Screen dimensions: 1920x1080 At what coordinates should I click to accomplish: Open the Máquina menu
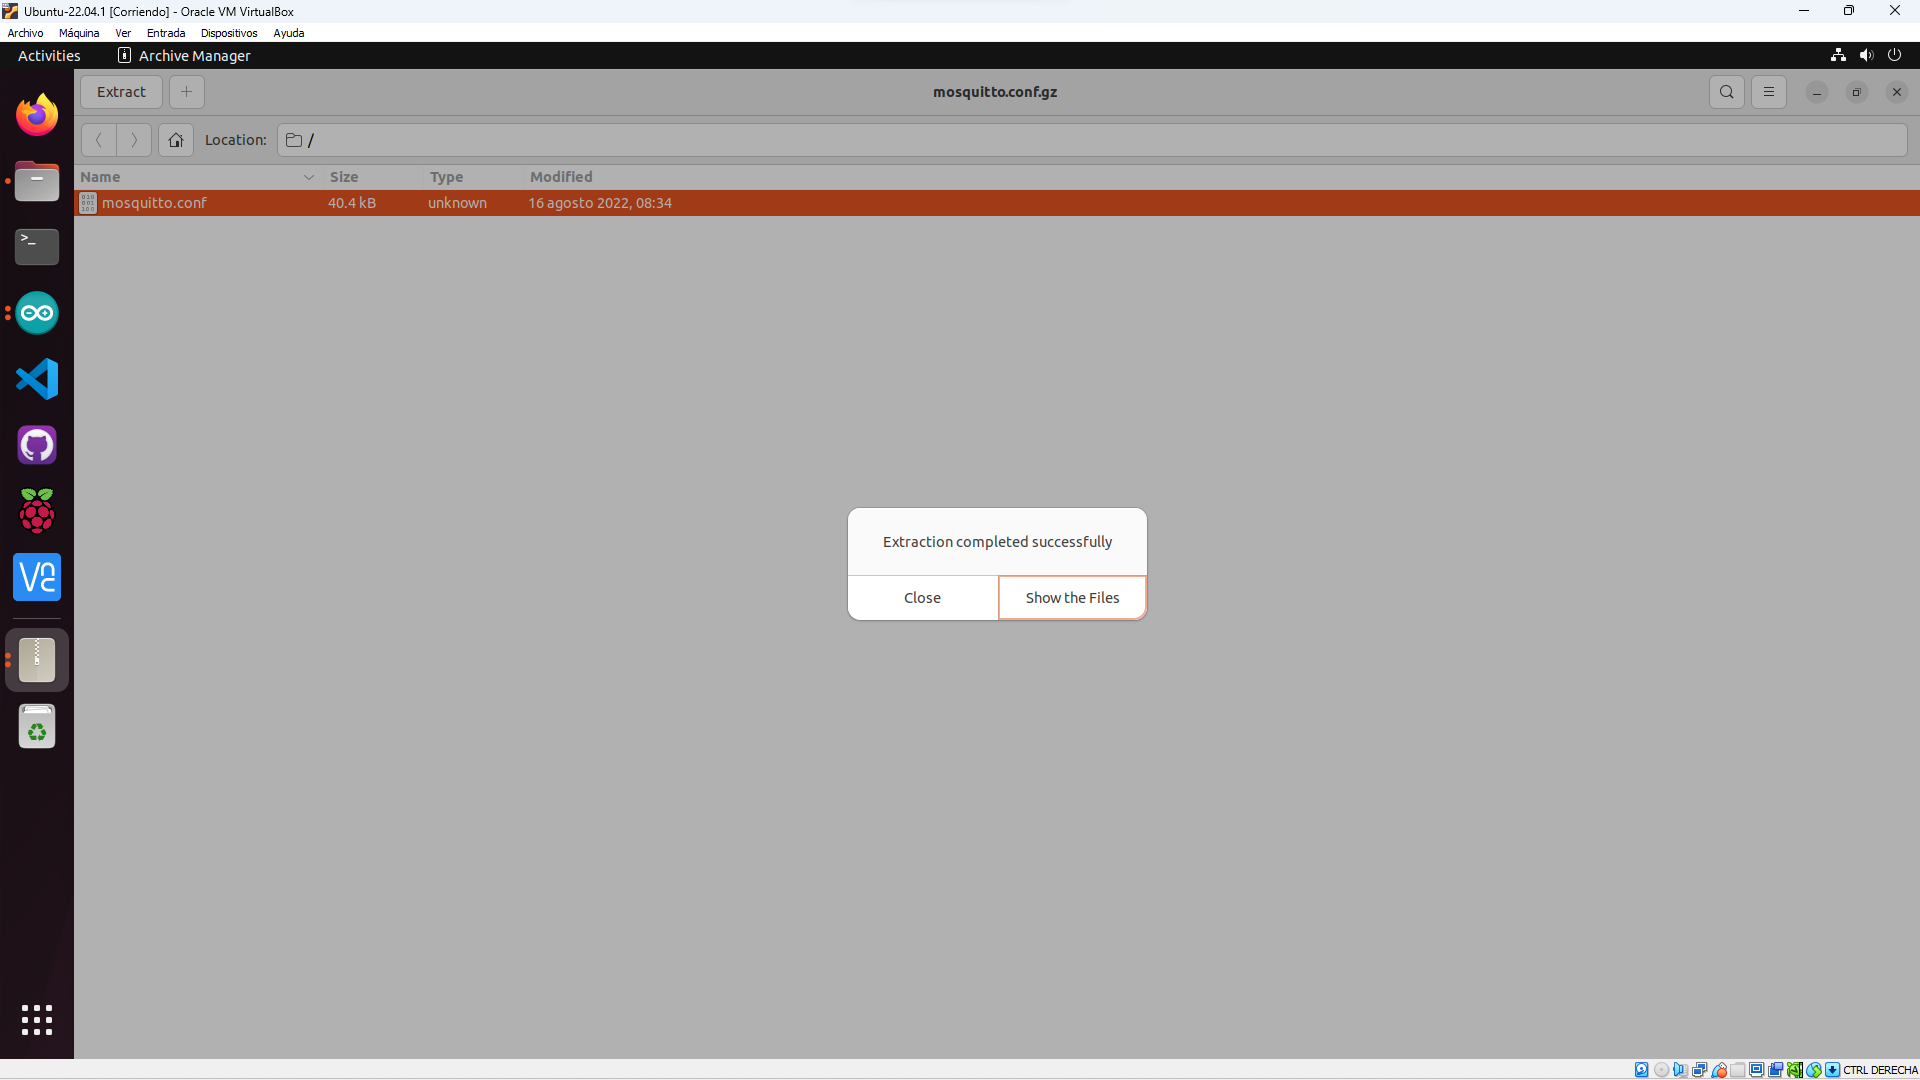pyautogui.click(x=79, y=33)
